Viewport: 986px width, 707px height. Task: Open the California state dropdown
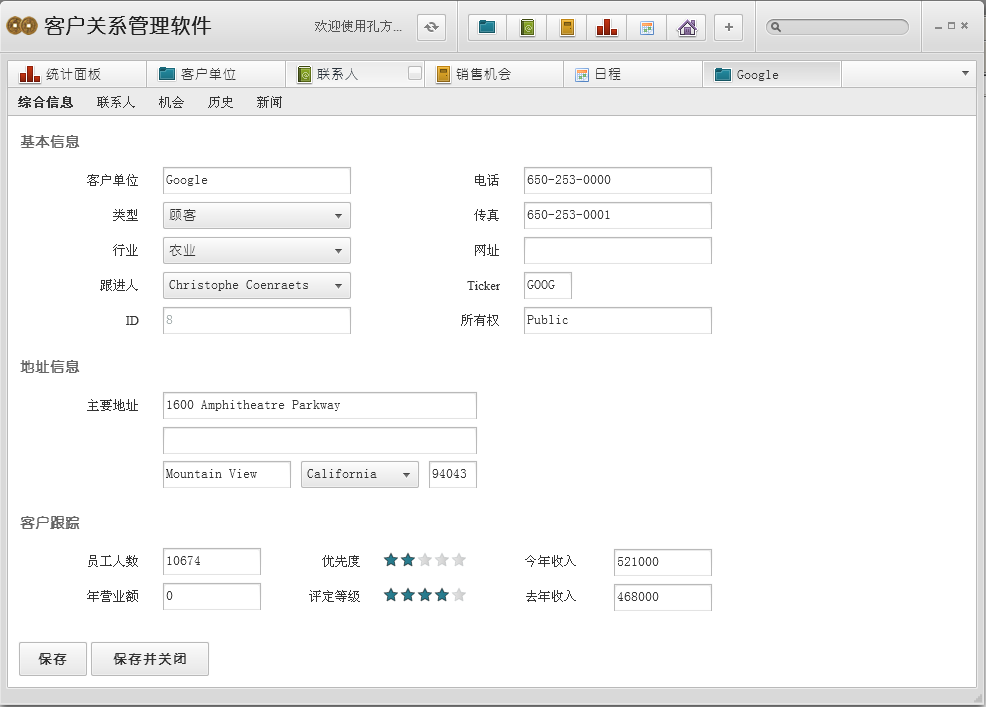pos(360,474)
